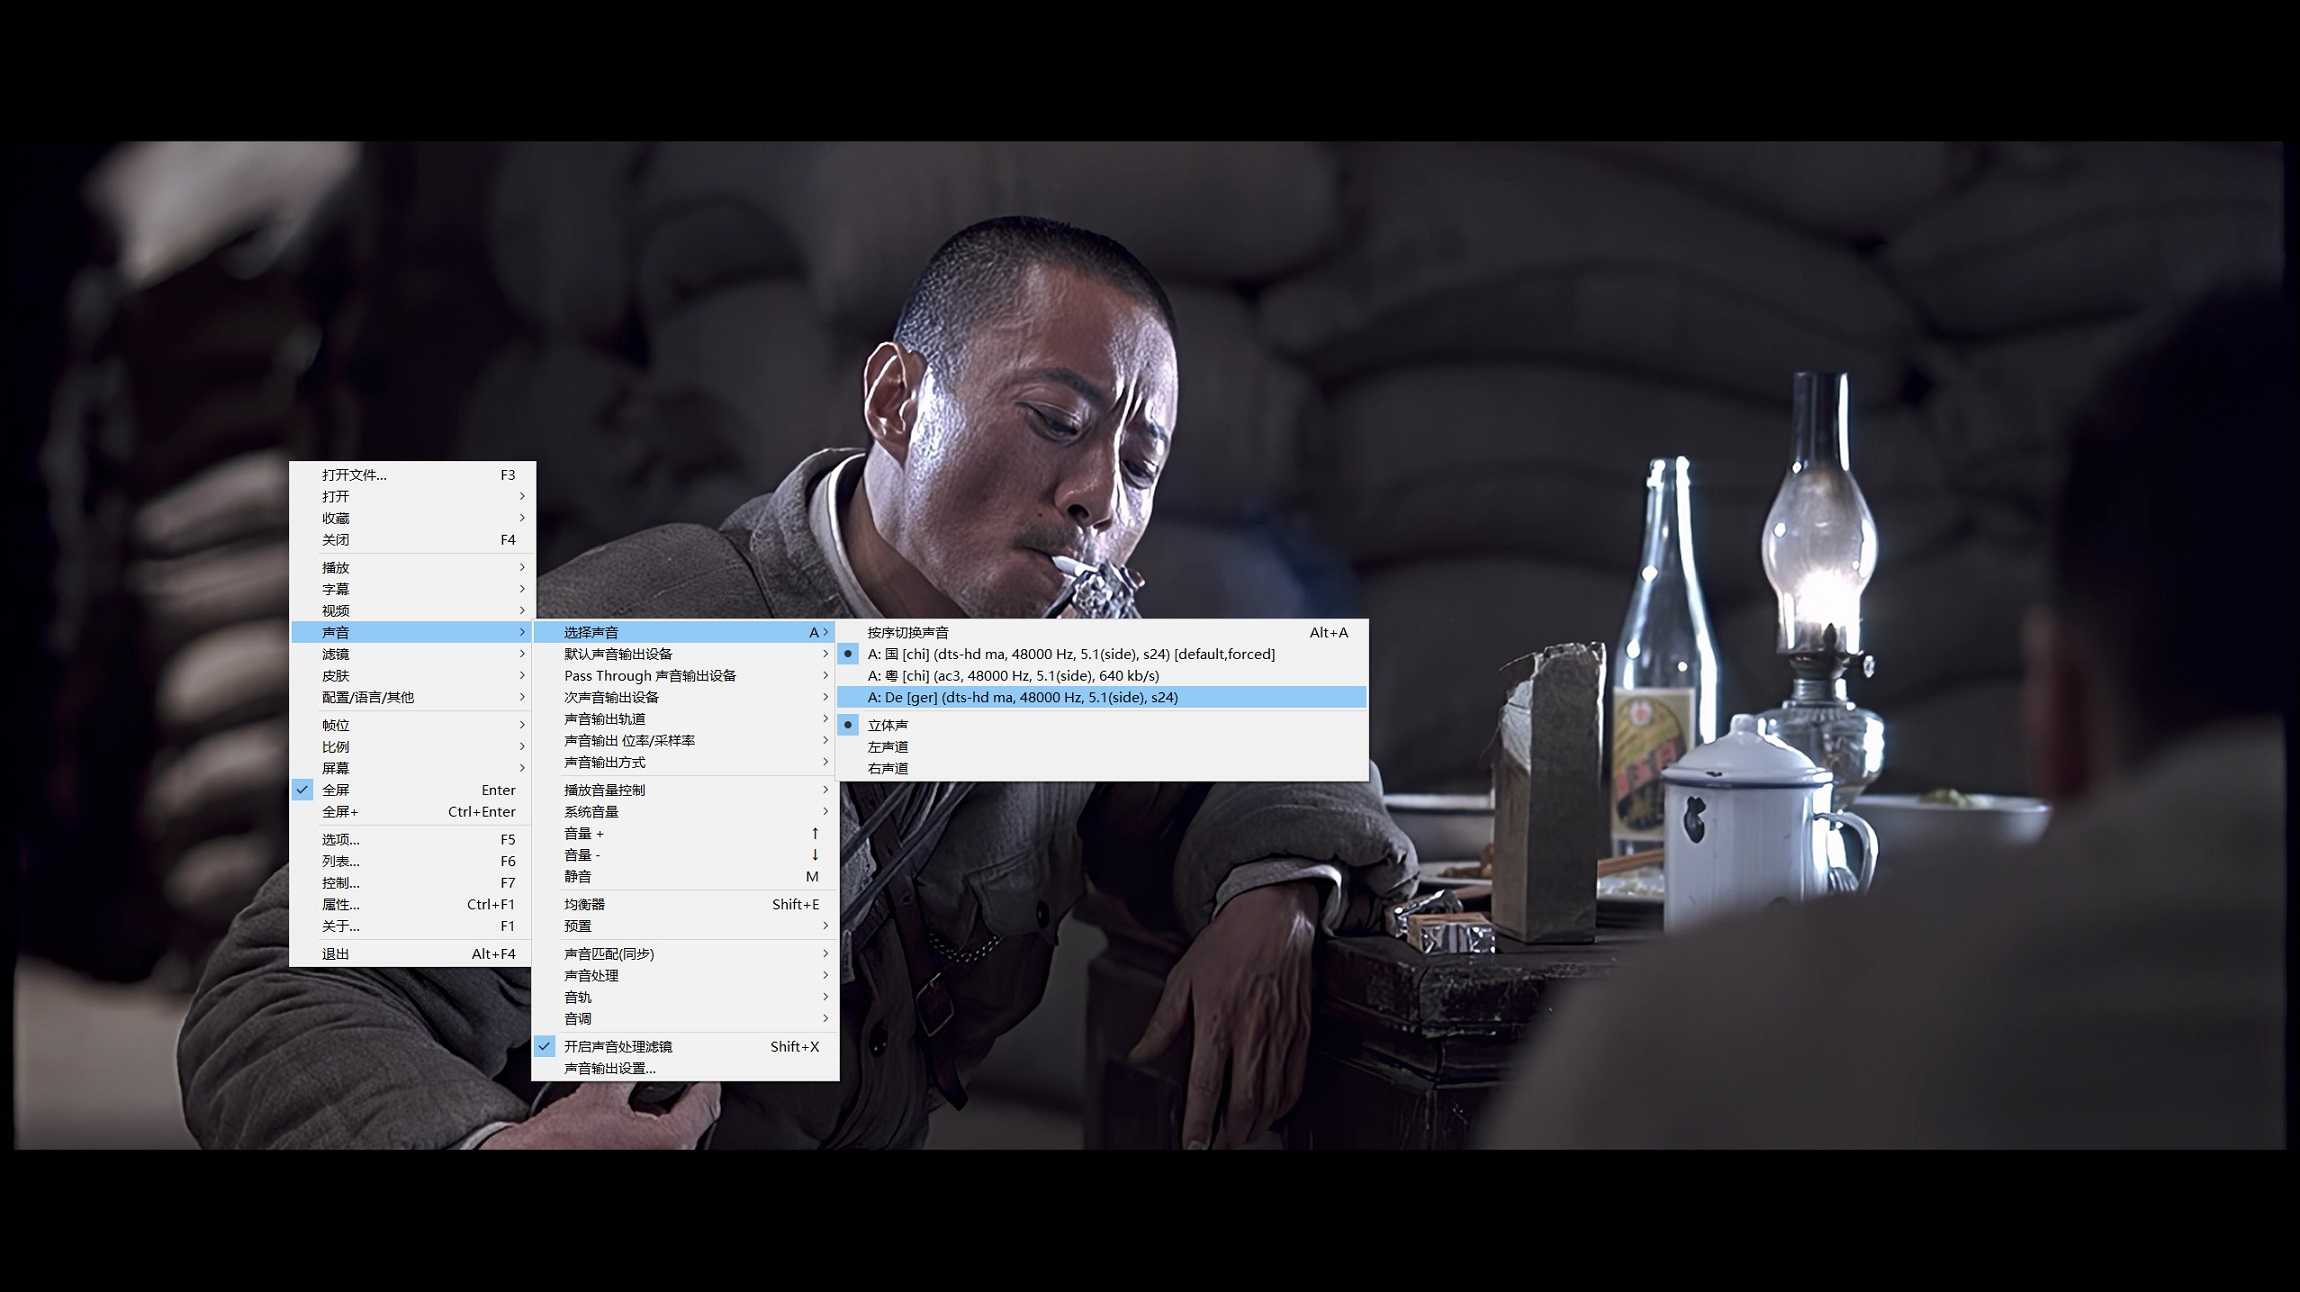Open the 控制... panel
2300x1292 pixels.
412,883
